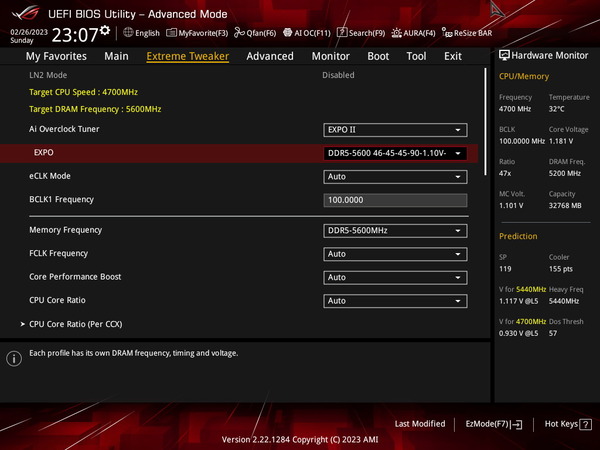Click the Temperature 32°C value
This screenshot has height=450, width=600.
[556, 109]
